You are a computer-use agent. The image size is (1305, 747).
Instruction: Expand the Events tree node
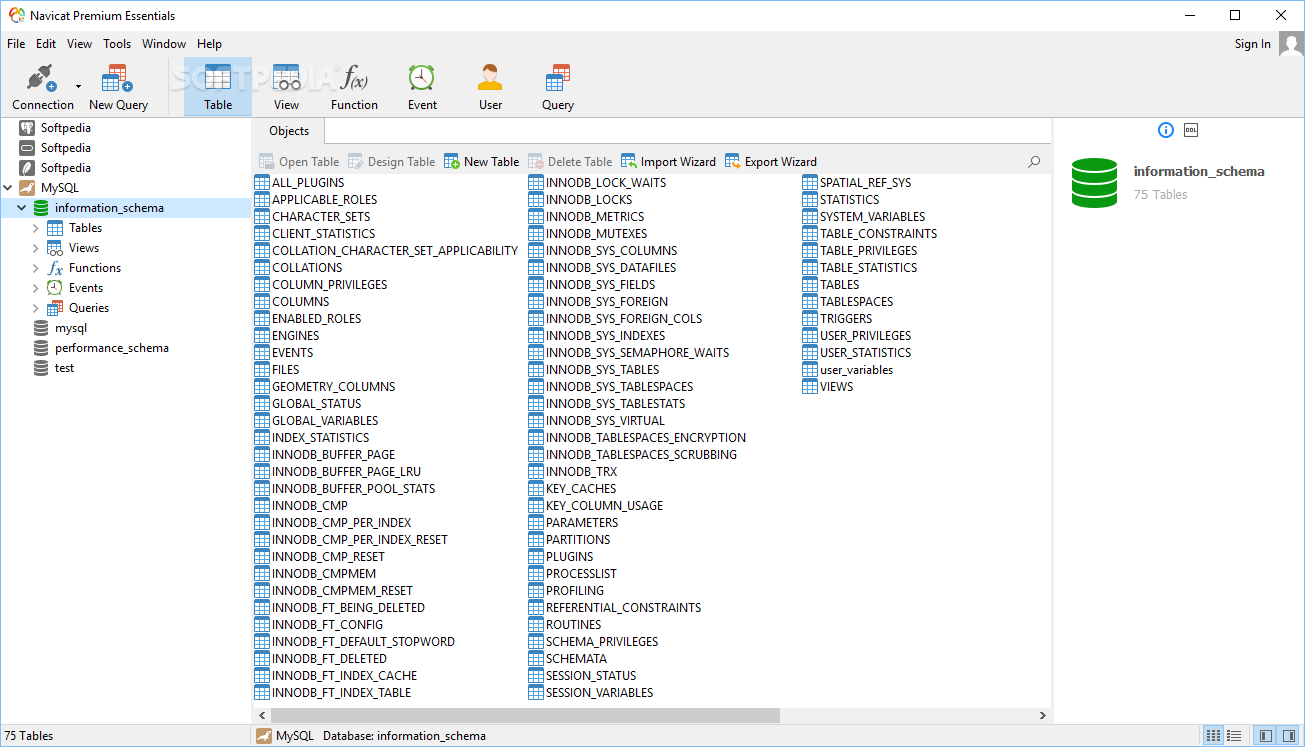pyautogui.click(x=36, y=288)
